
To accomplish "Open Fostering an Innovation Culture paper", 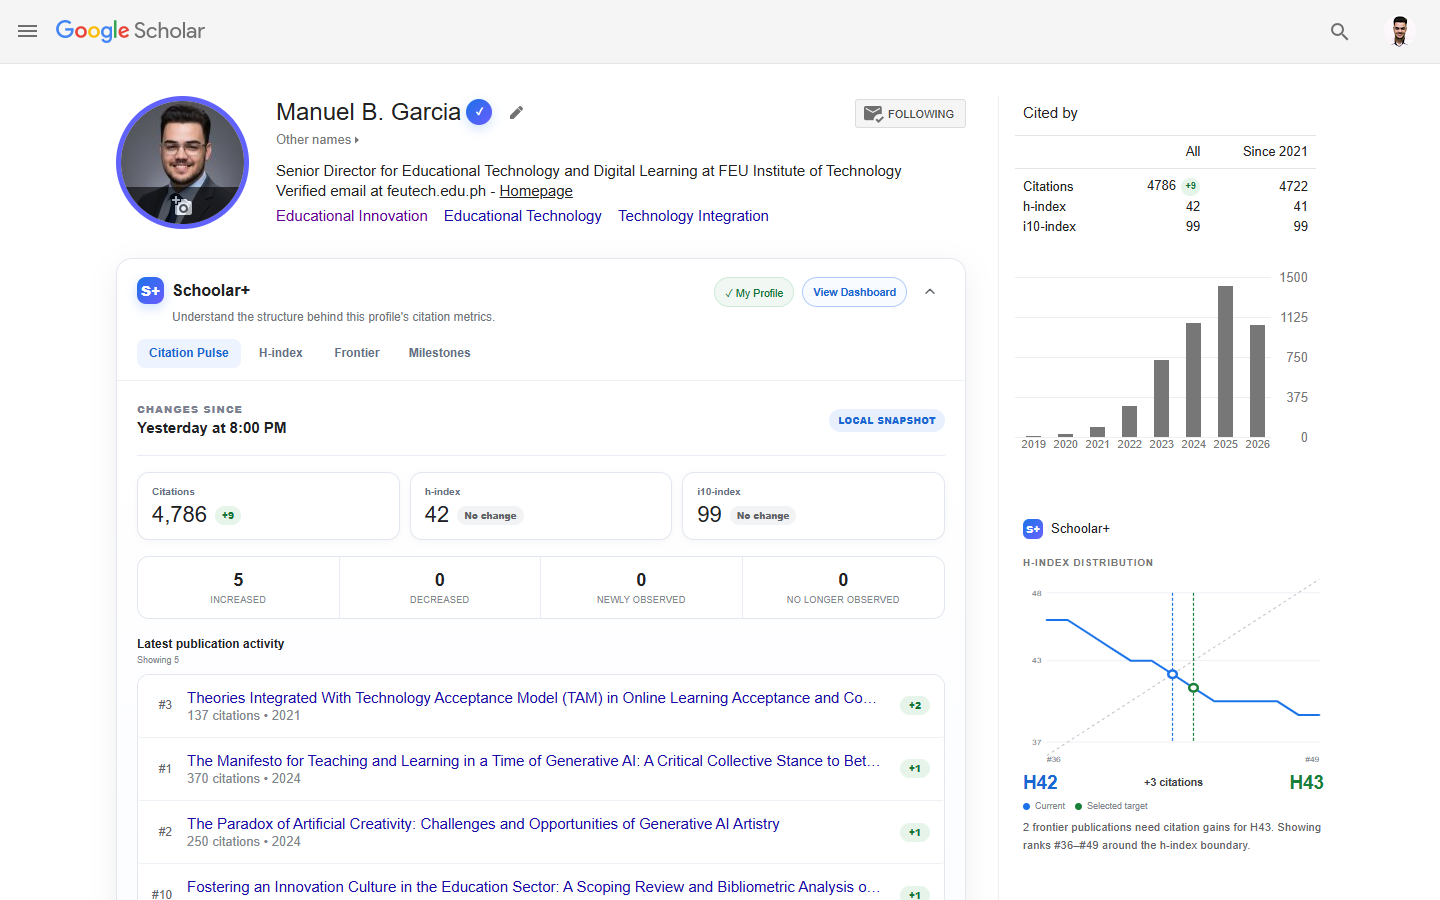I will (x=534, y=887).
